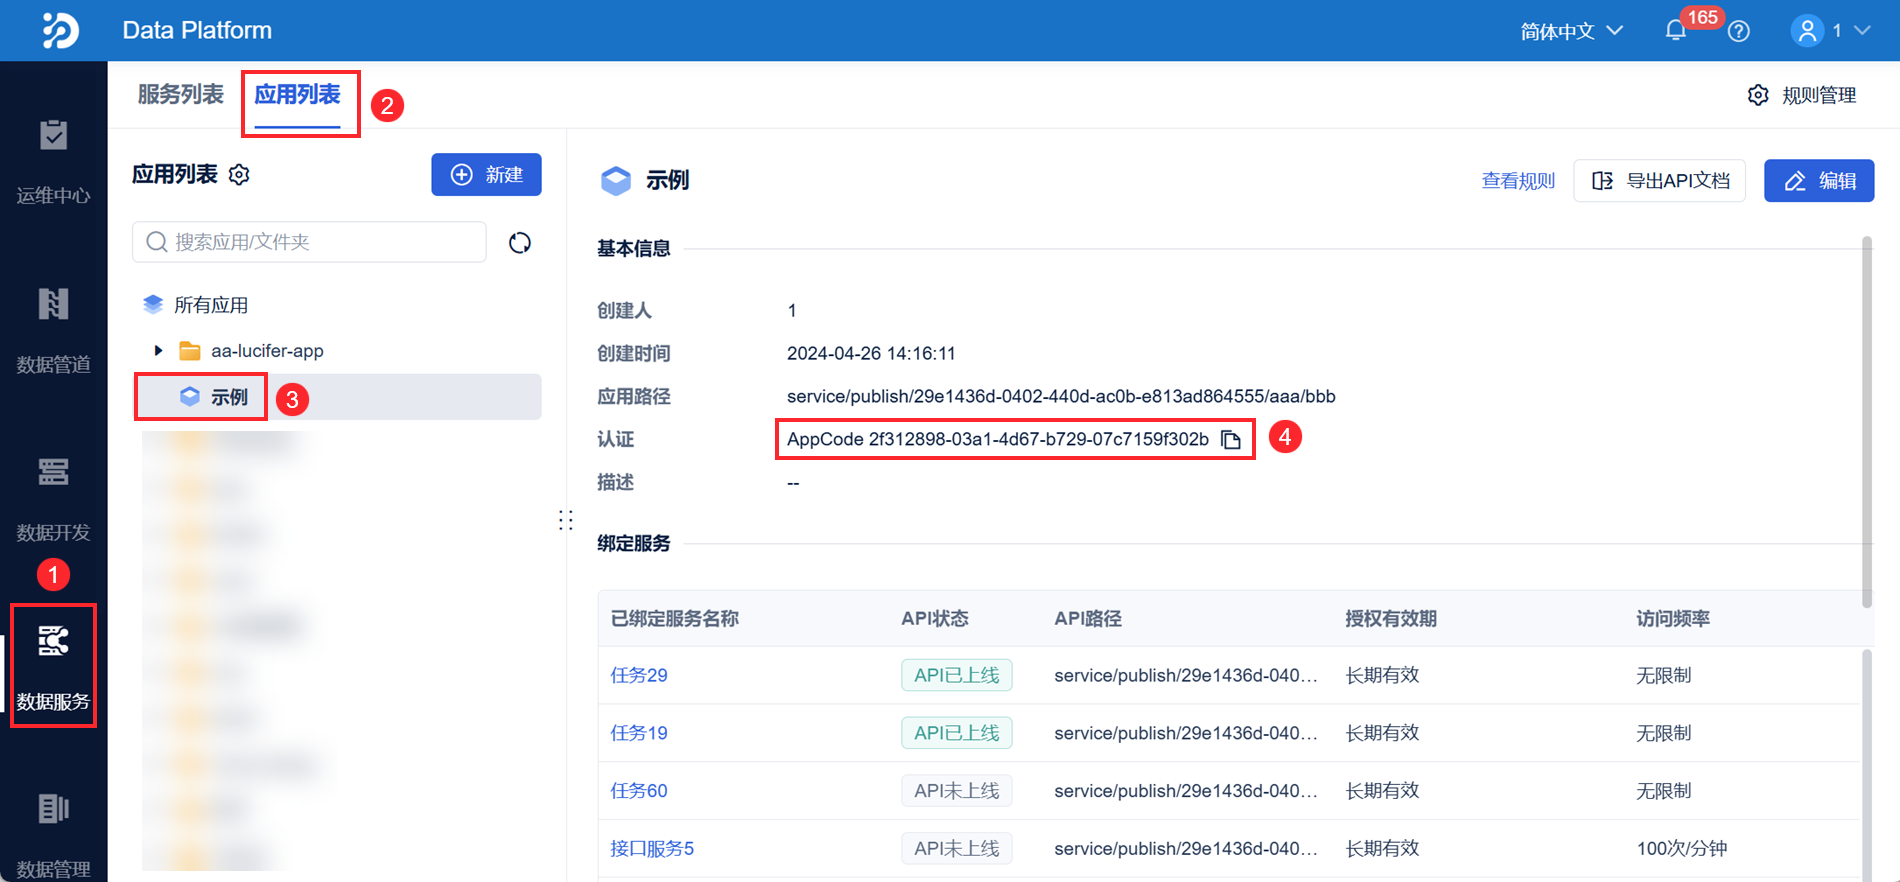Copy the AppCode using the copy icon

(1232, 440)
